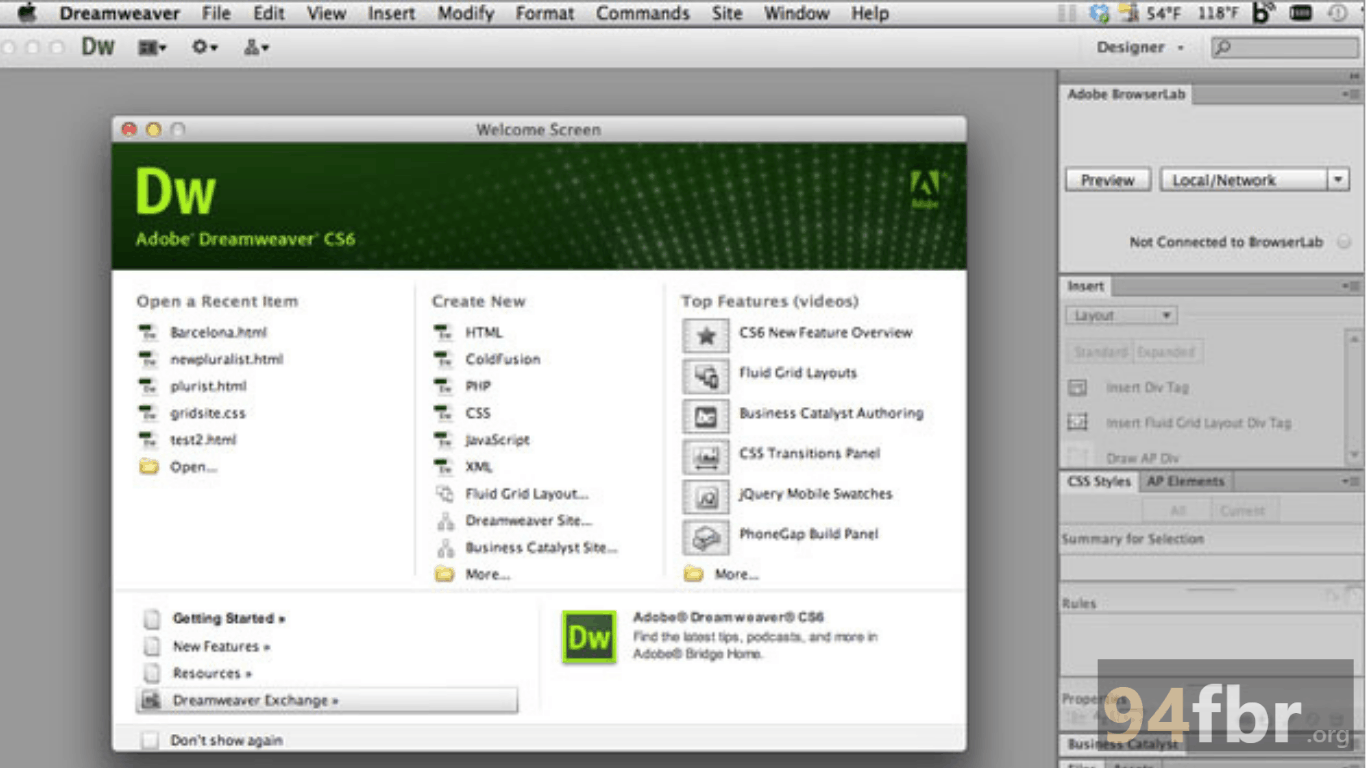Image resolution: width=1366 pixels, height=768 pixels.
Task: Open the Modify menu
Action: tap(466, 13)
